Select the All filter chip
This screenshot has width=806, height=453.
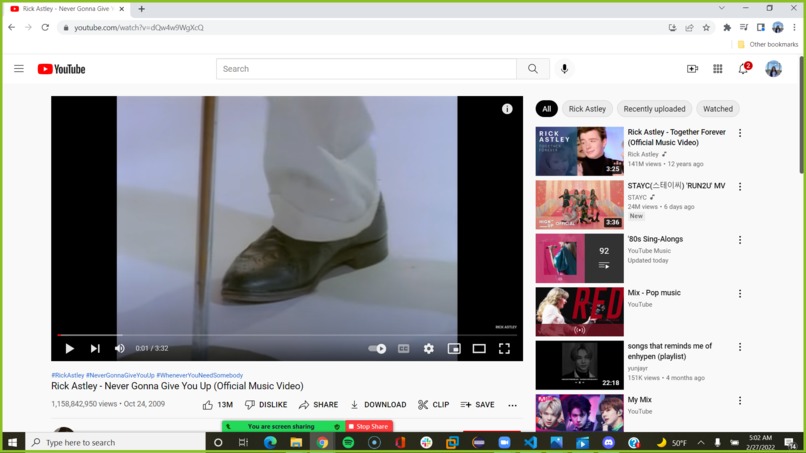546,109
